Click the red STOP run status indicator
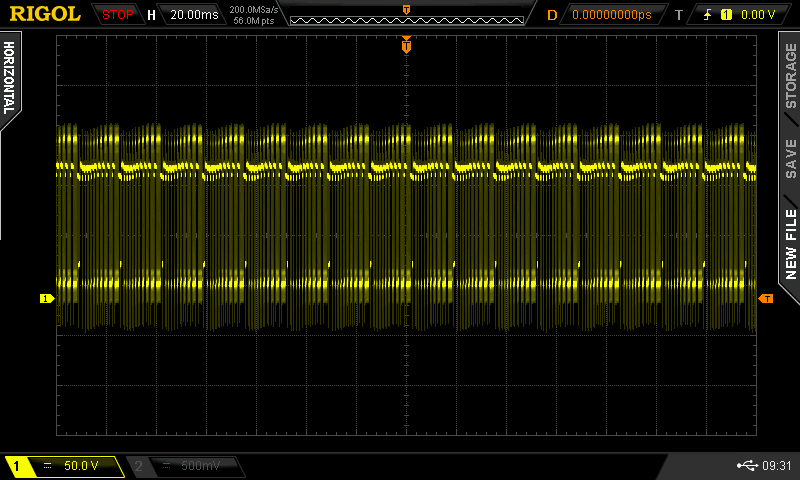 [x=118, y=15]
